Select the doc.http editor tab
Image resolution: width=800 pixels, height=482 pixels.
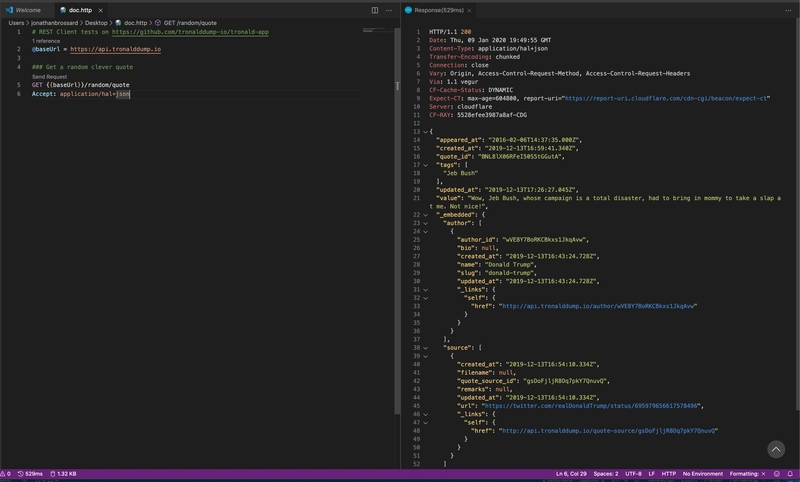click(x=80, y=10)
